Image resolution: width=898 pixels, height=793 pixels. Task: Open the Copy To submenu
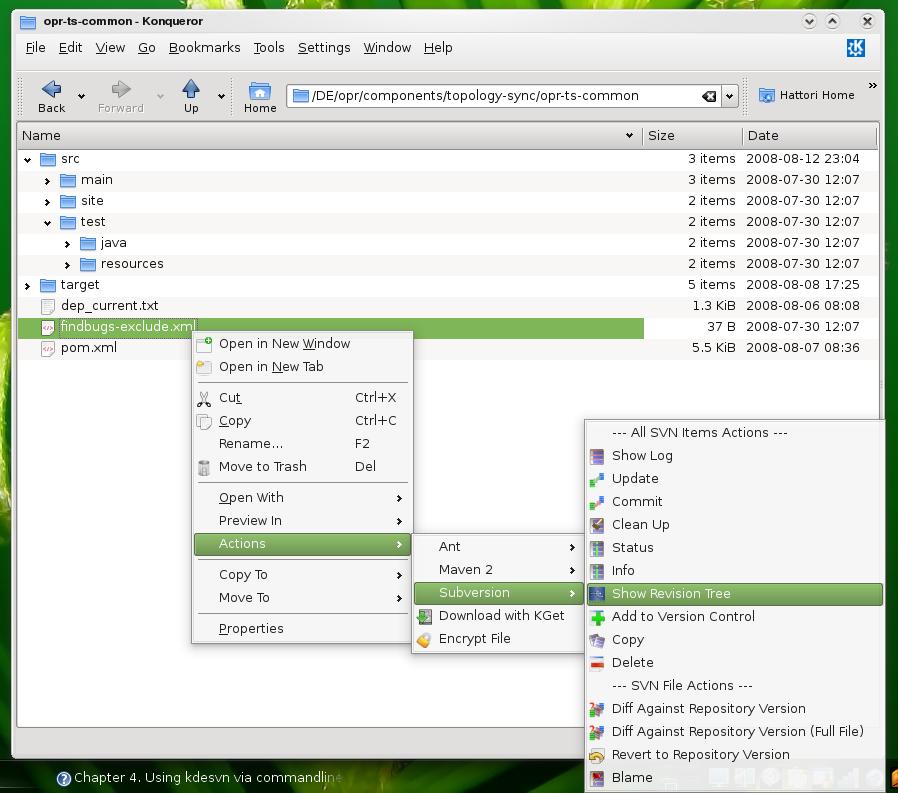click(x=302, y=574)
